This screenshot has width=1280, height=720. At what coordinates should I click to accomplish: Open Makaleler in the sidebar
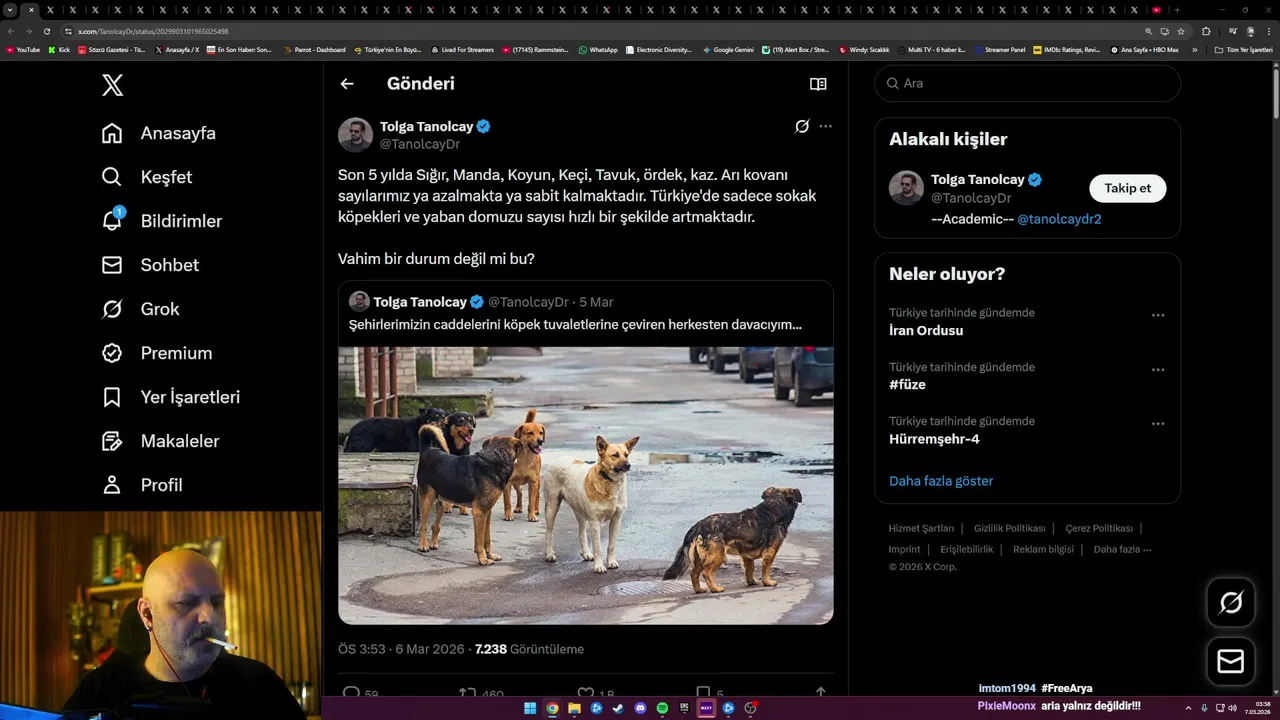click(x=160, y=441)
